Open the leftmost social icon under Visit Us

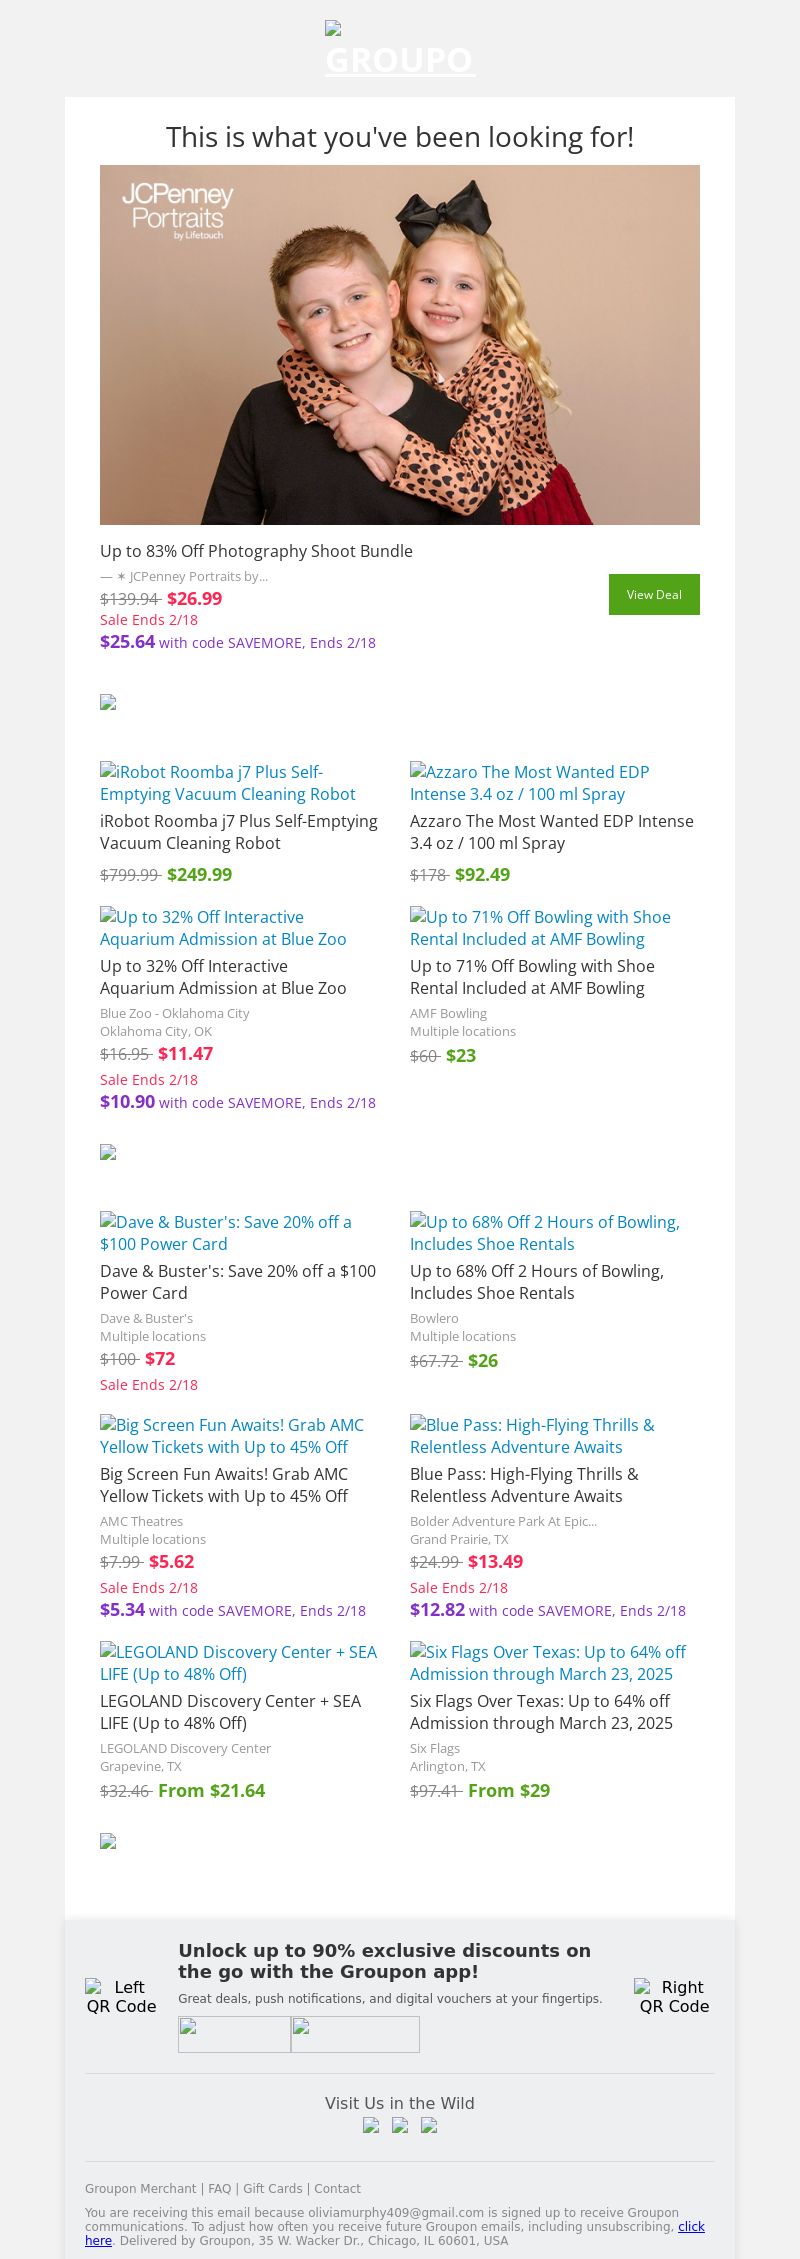371,2126
